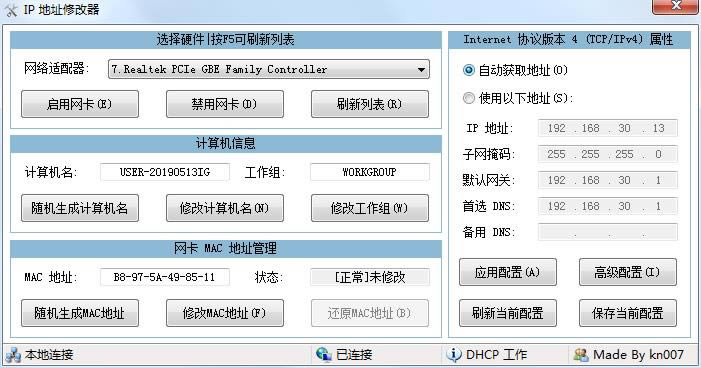
Task: Click Made By kn007 text
Action: pos(638,355)
